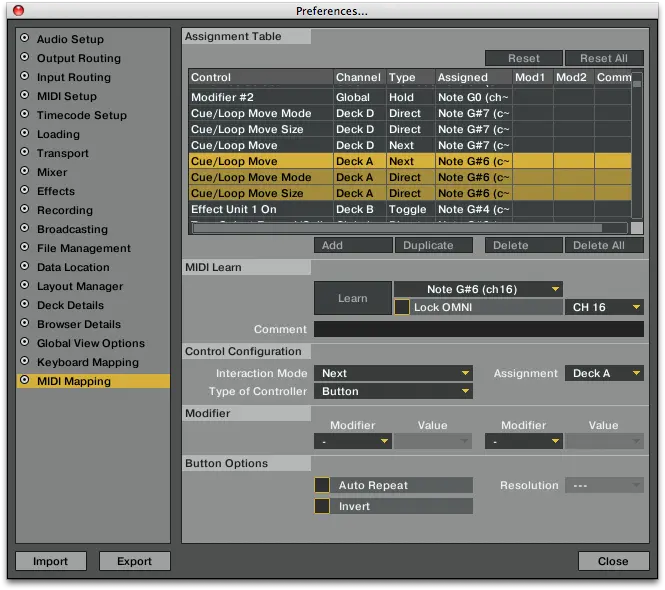Viewport: 665px width, 590px height.
Task: Click the Export button
Action: [134, 561]
